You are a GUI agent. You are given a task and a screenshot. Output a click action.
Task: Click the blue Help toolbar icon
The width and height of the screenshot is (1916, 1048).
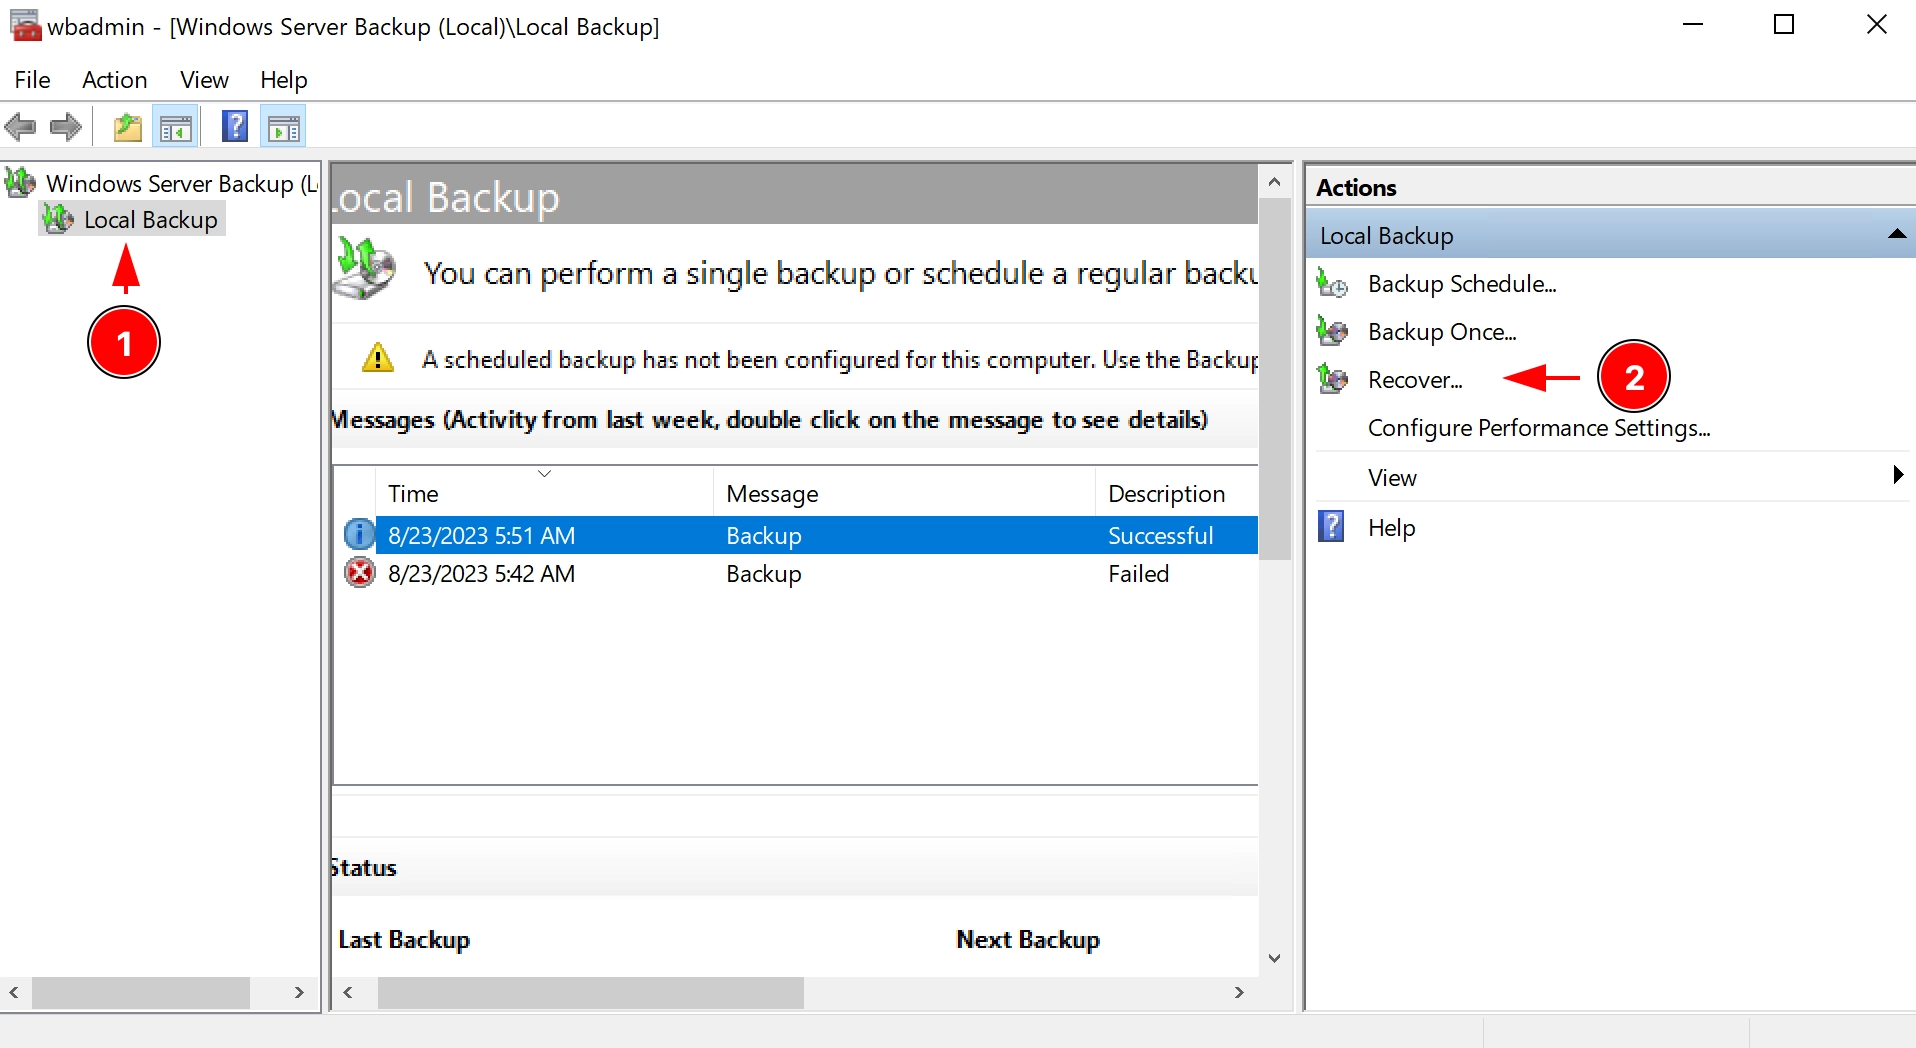pyautogui.click(x=234, y=127)
